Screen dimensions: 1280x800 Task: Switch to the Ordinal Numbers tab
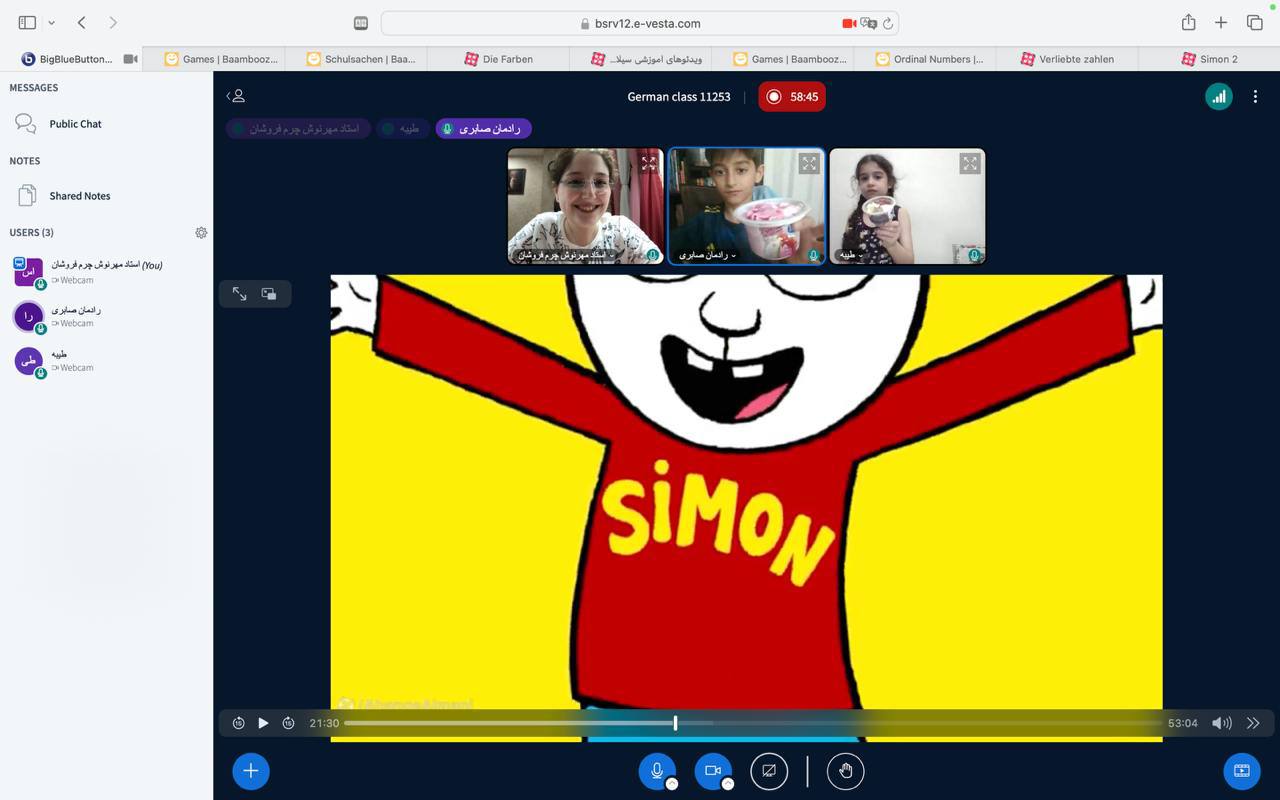point(926,59)
